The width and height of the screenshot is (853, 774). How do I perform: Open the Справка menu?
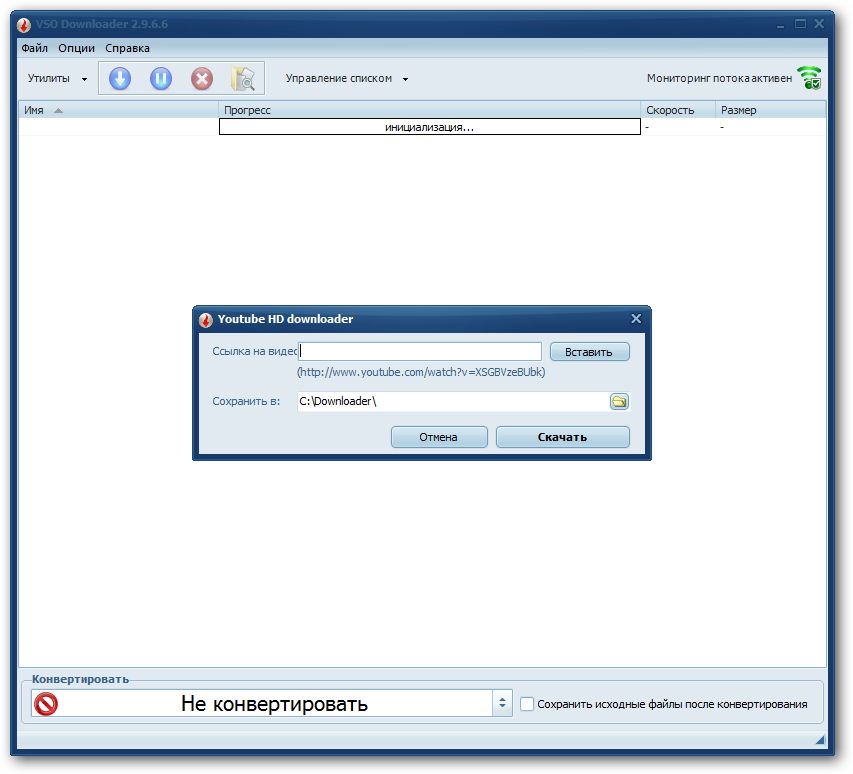pyautogui.click(x=127, y=48)
